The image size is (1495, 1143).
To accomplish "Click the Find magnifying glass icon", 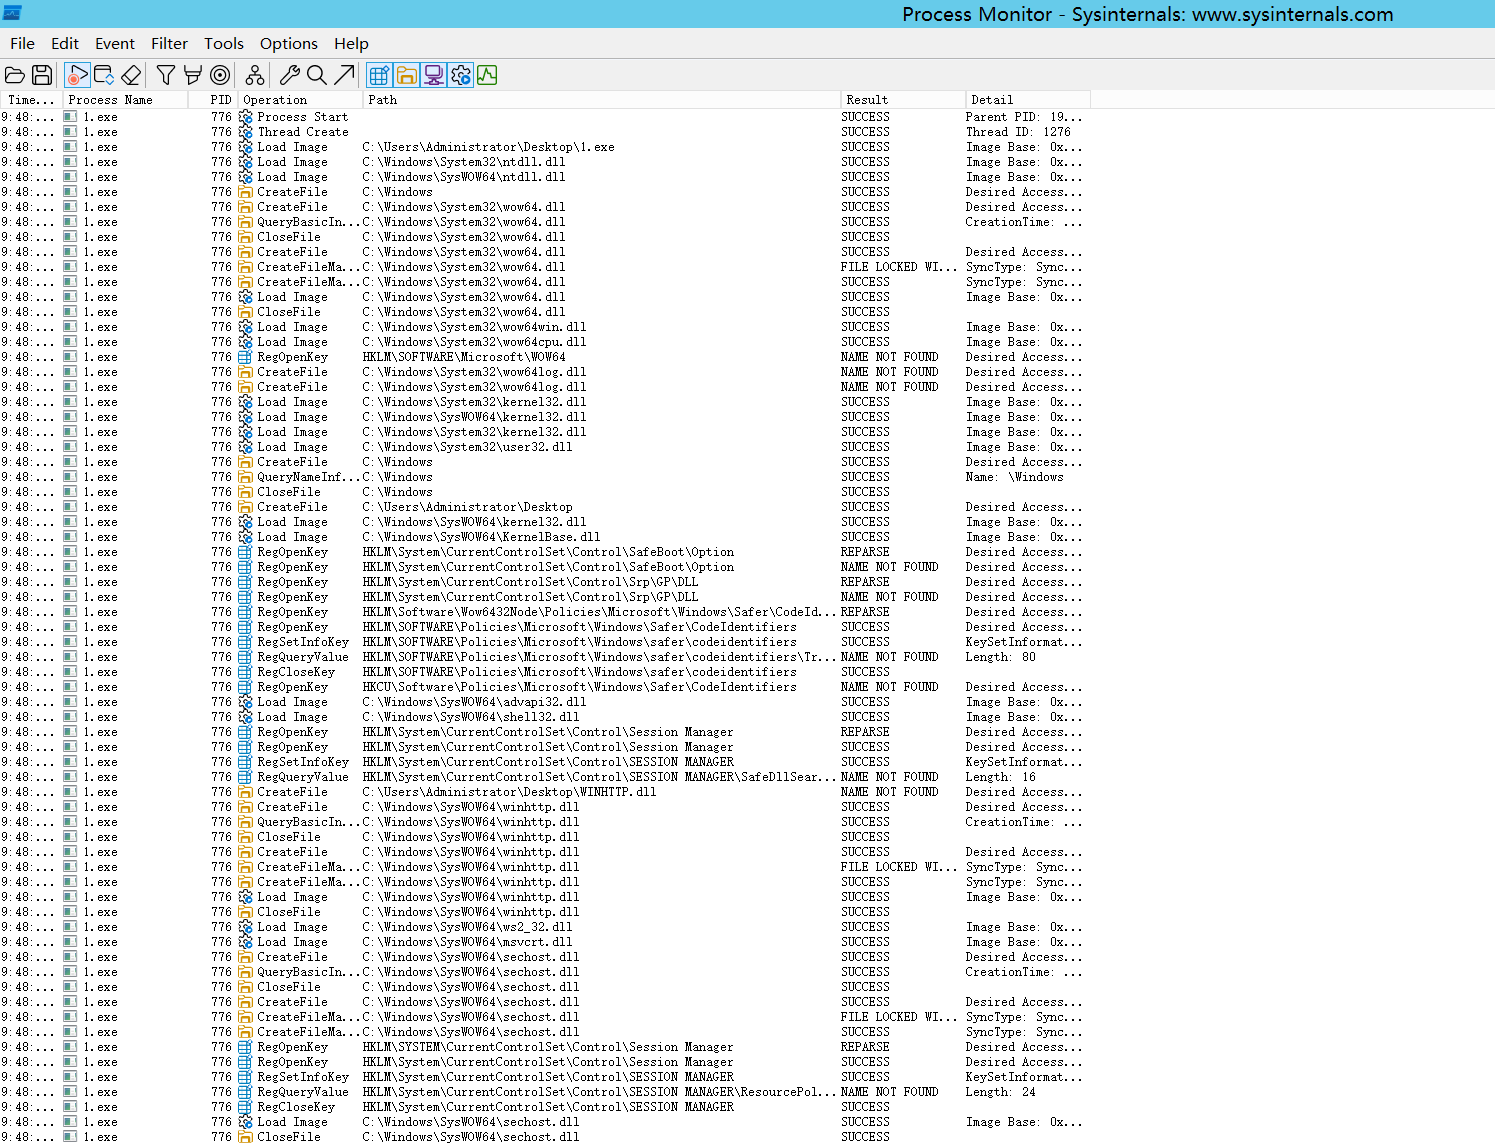I will [x=317, y=75].
